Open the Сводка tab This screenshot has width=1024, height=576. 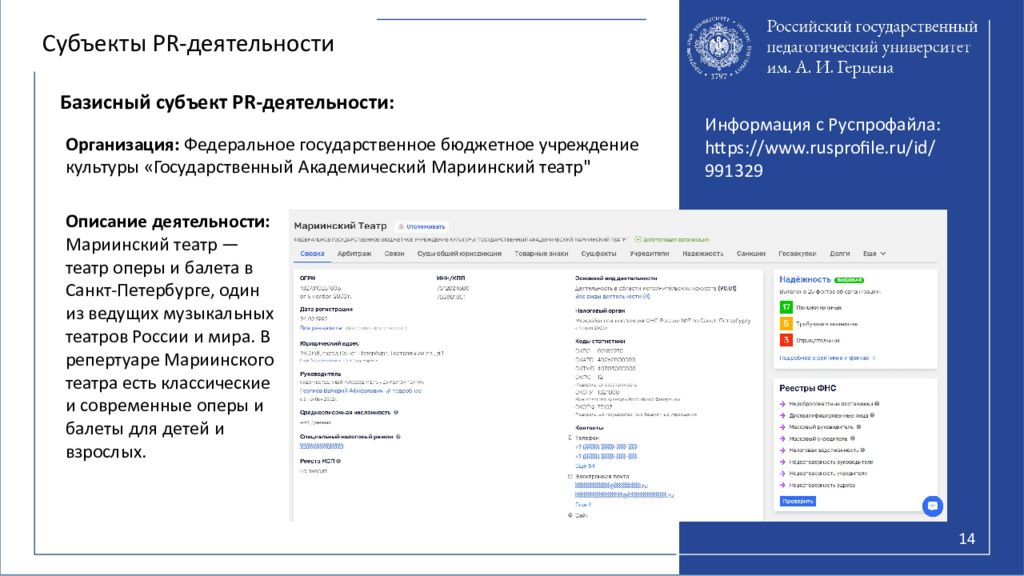tap(312, 253)
